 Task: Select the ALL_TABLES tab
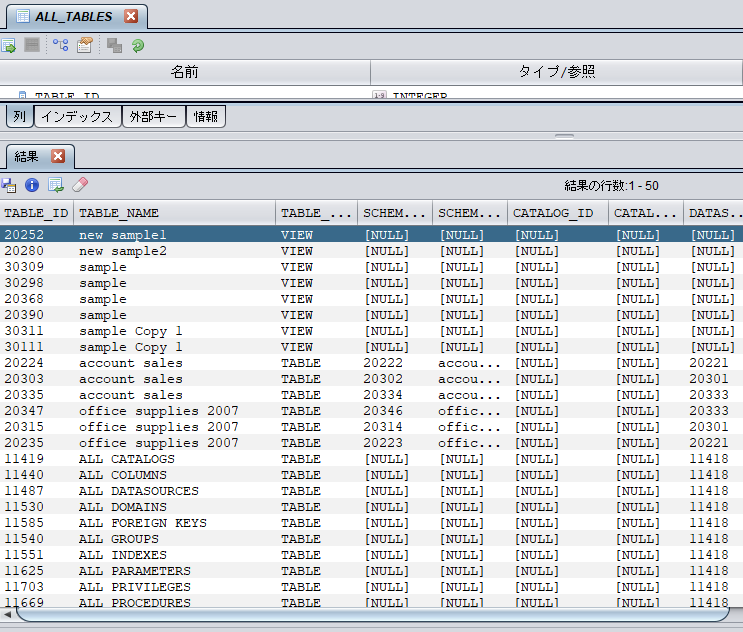73,17
